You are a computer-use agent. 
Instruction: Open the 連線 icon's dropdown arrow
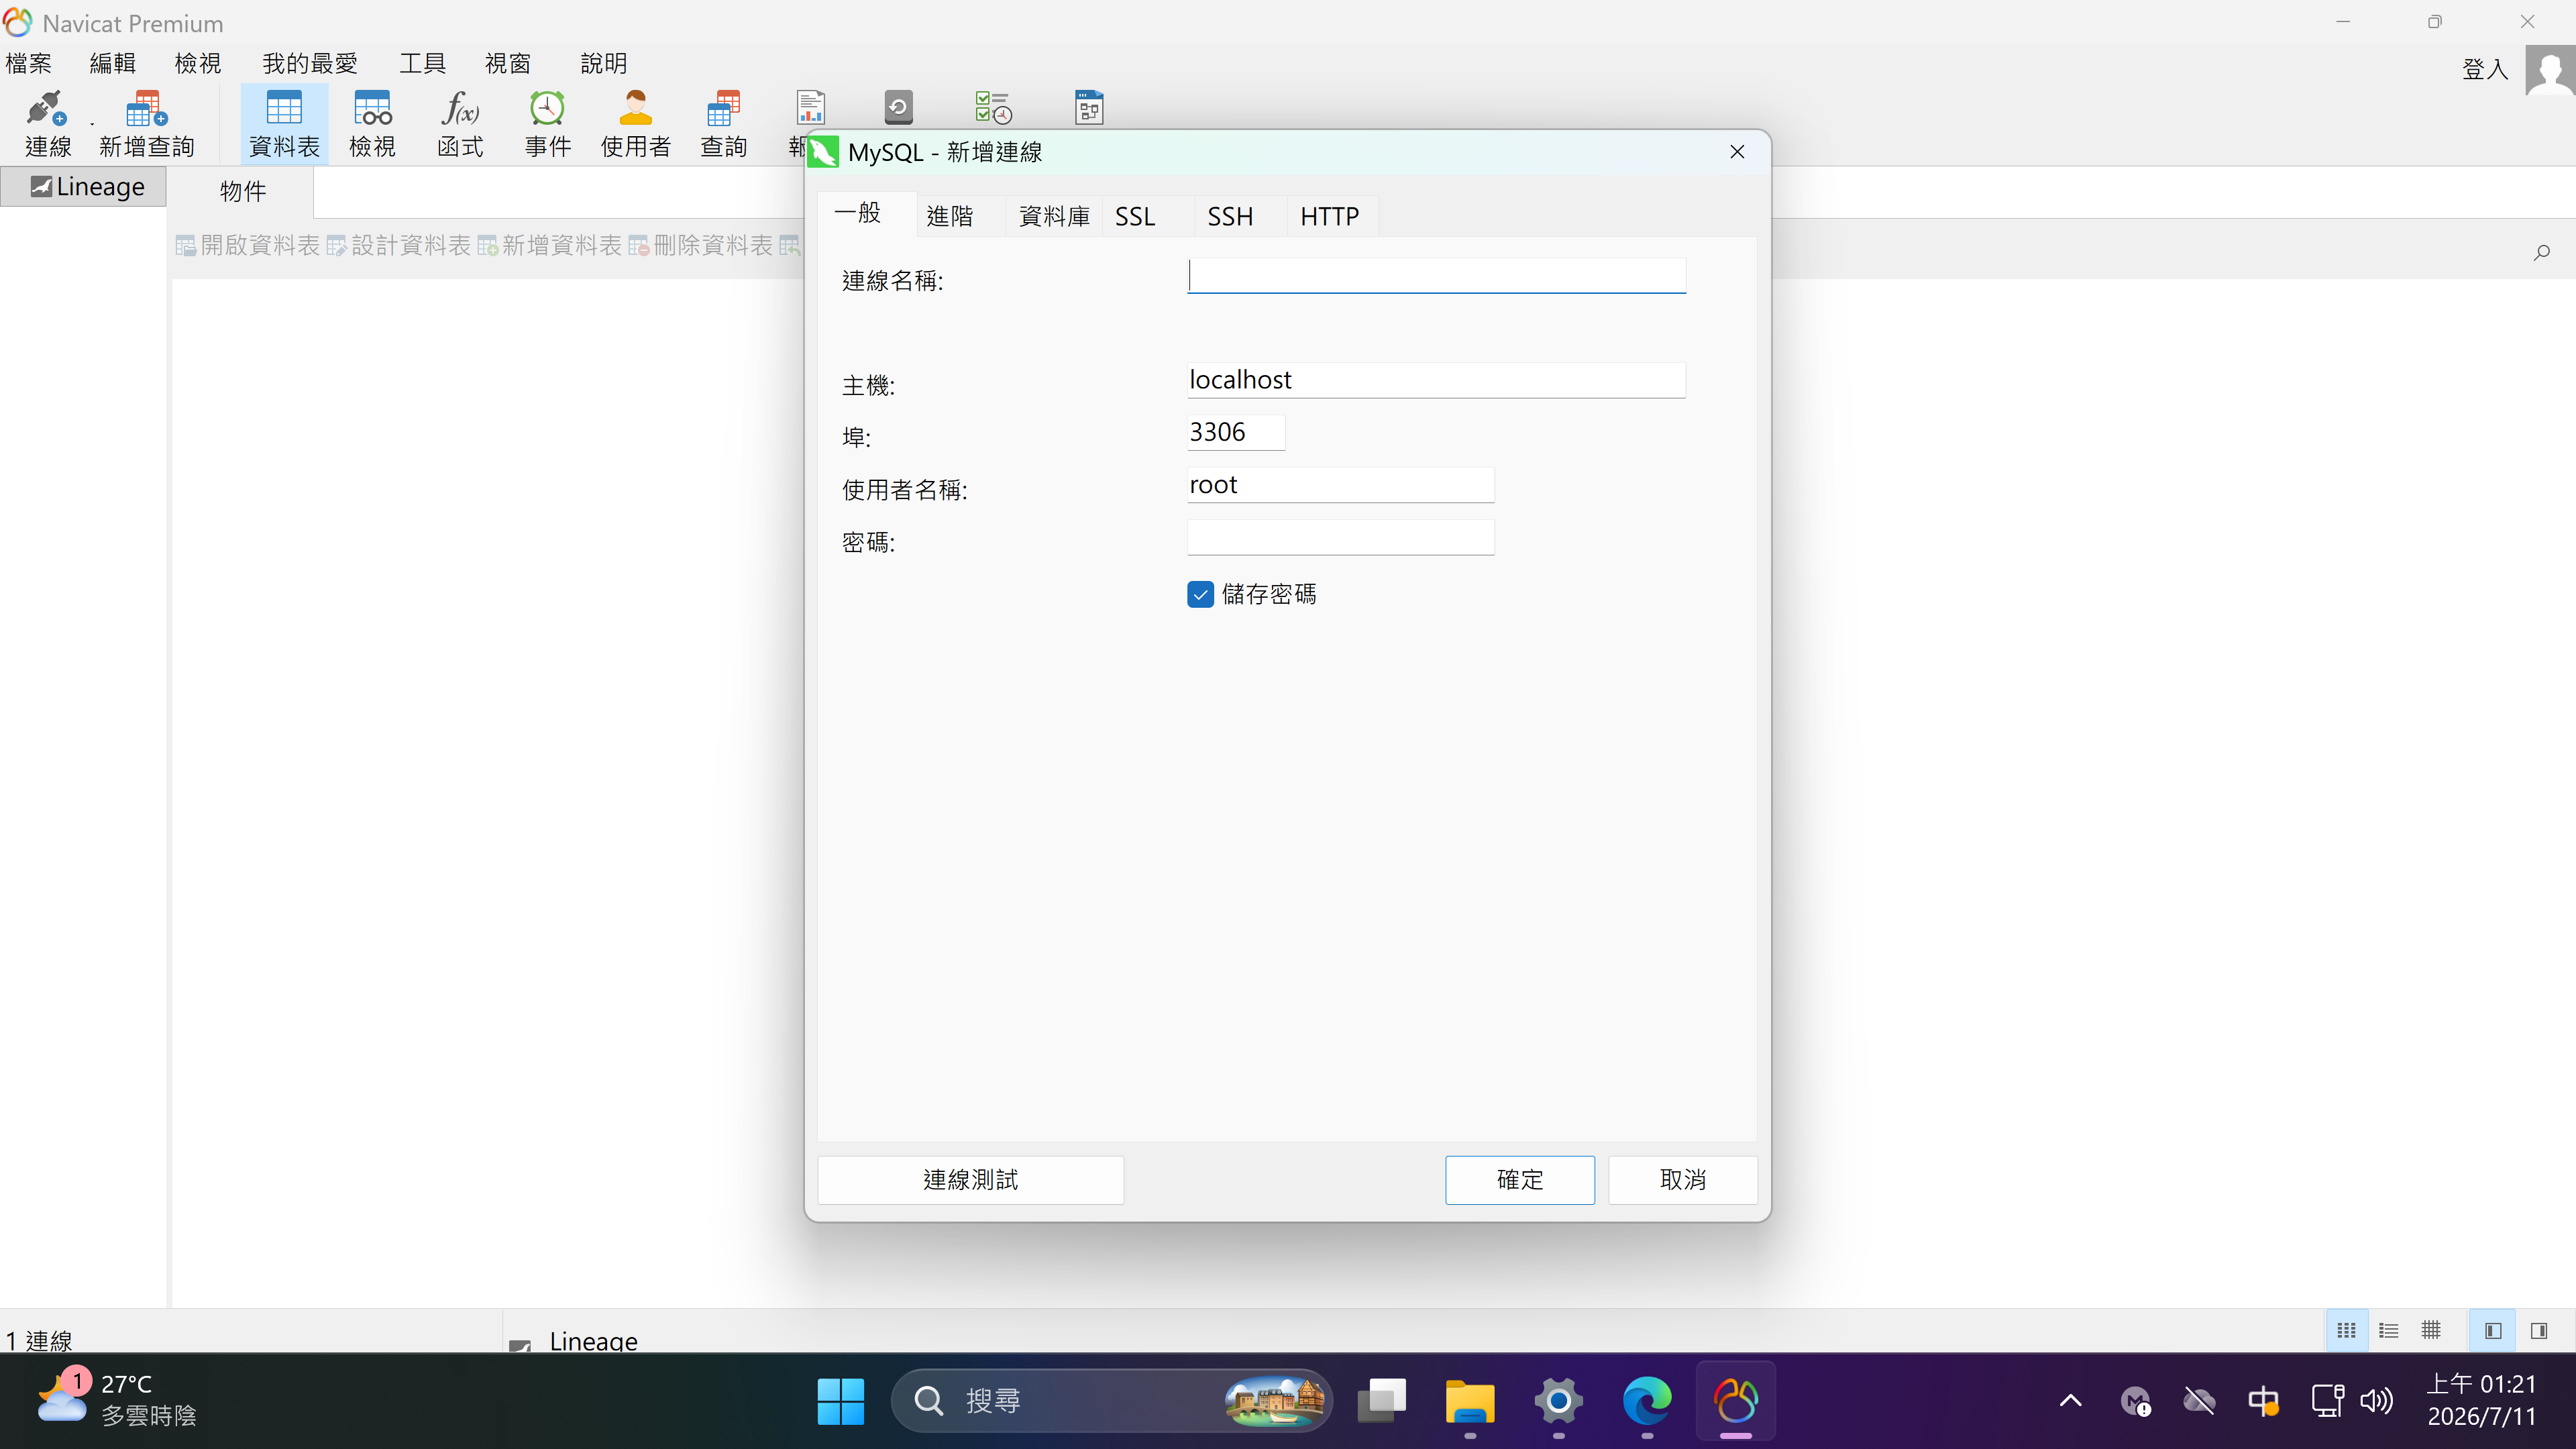[92, 124]
